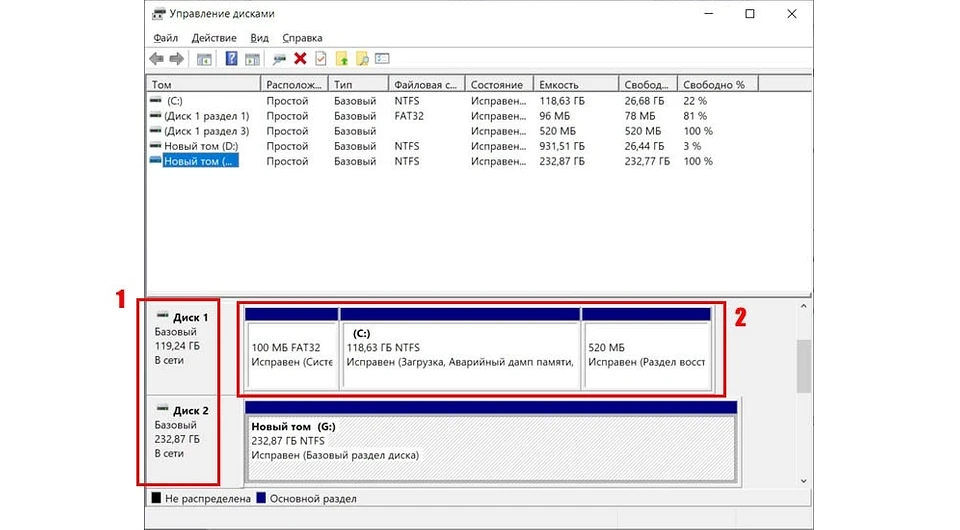Open the Справка menu

[x=302, y=38]
